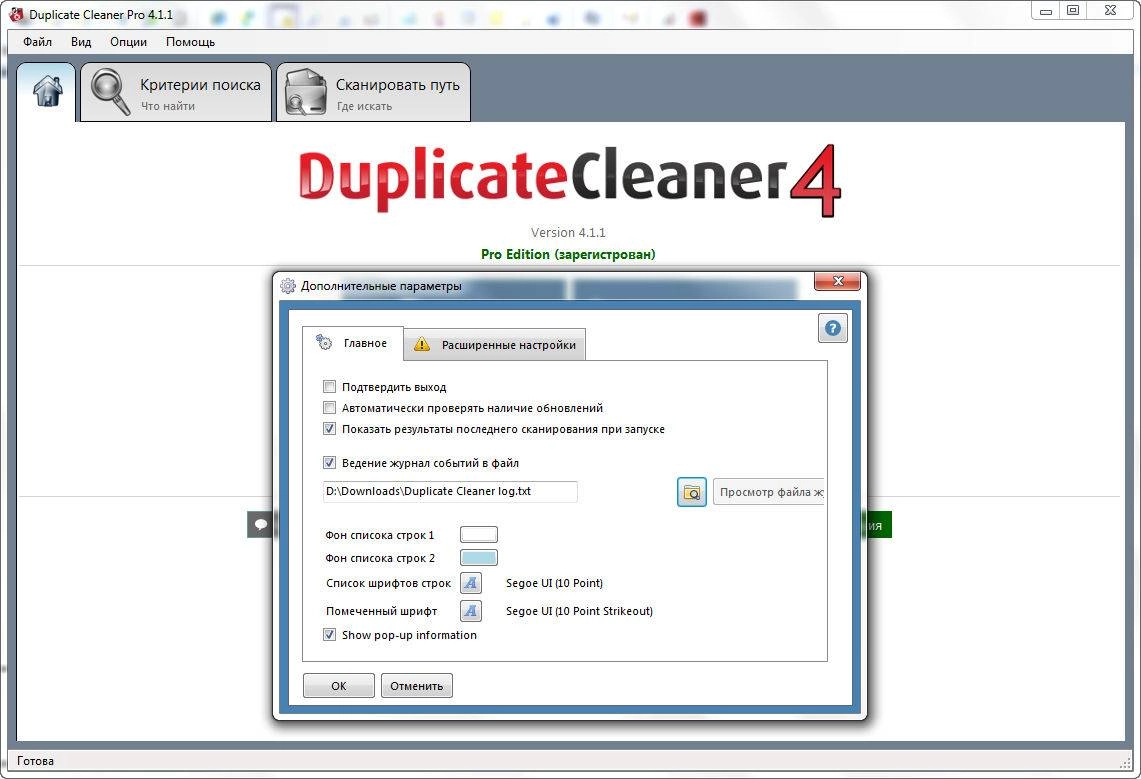Switch to Расширенные настройки tab
The height and width of the screenshot is (779, 1141).
click(x=495, y=345)
